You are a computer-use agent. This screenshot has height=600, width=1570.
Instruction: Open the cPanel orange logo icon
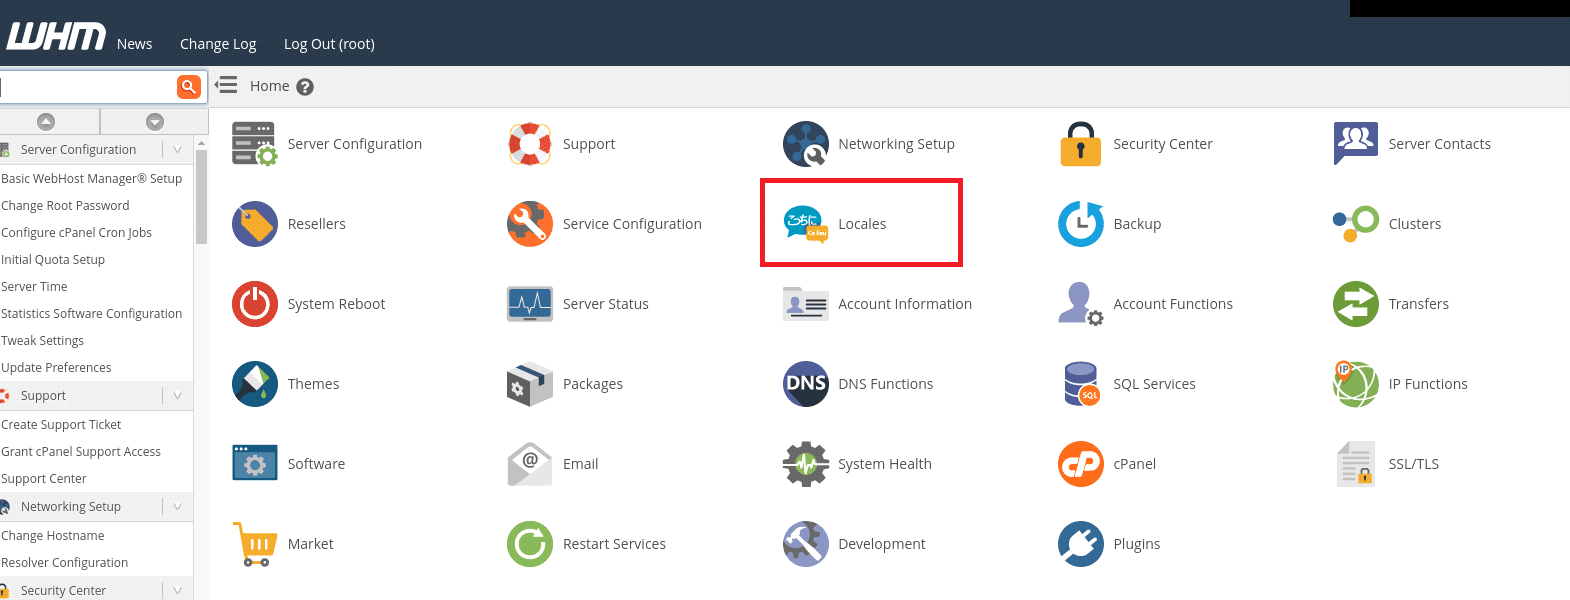[x=1080, y=464]
